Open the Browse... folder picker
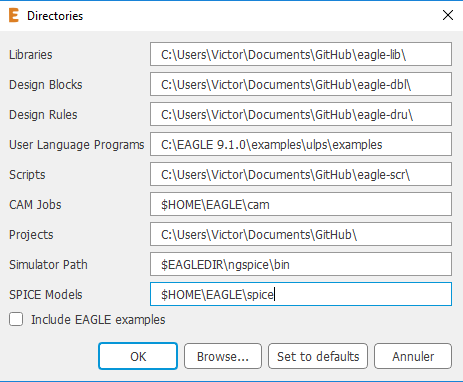463x382 pixels. click(x=223, y=356)
